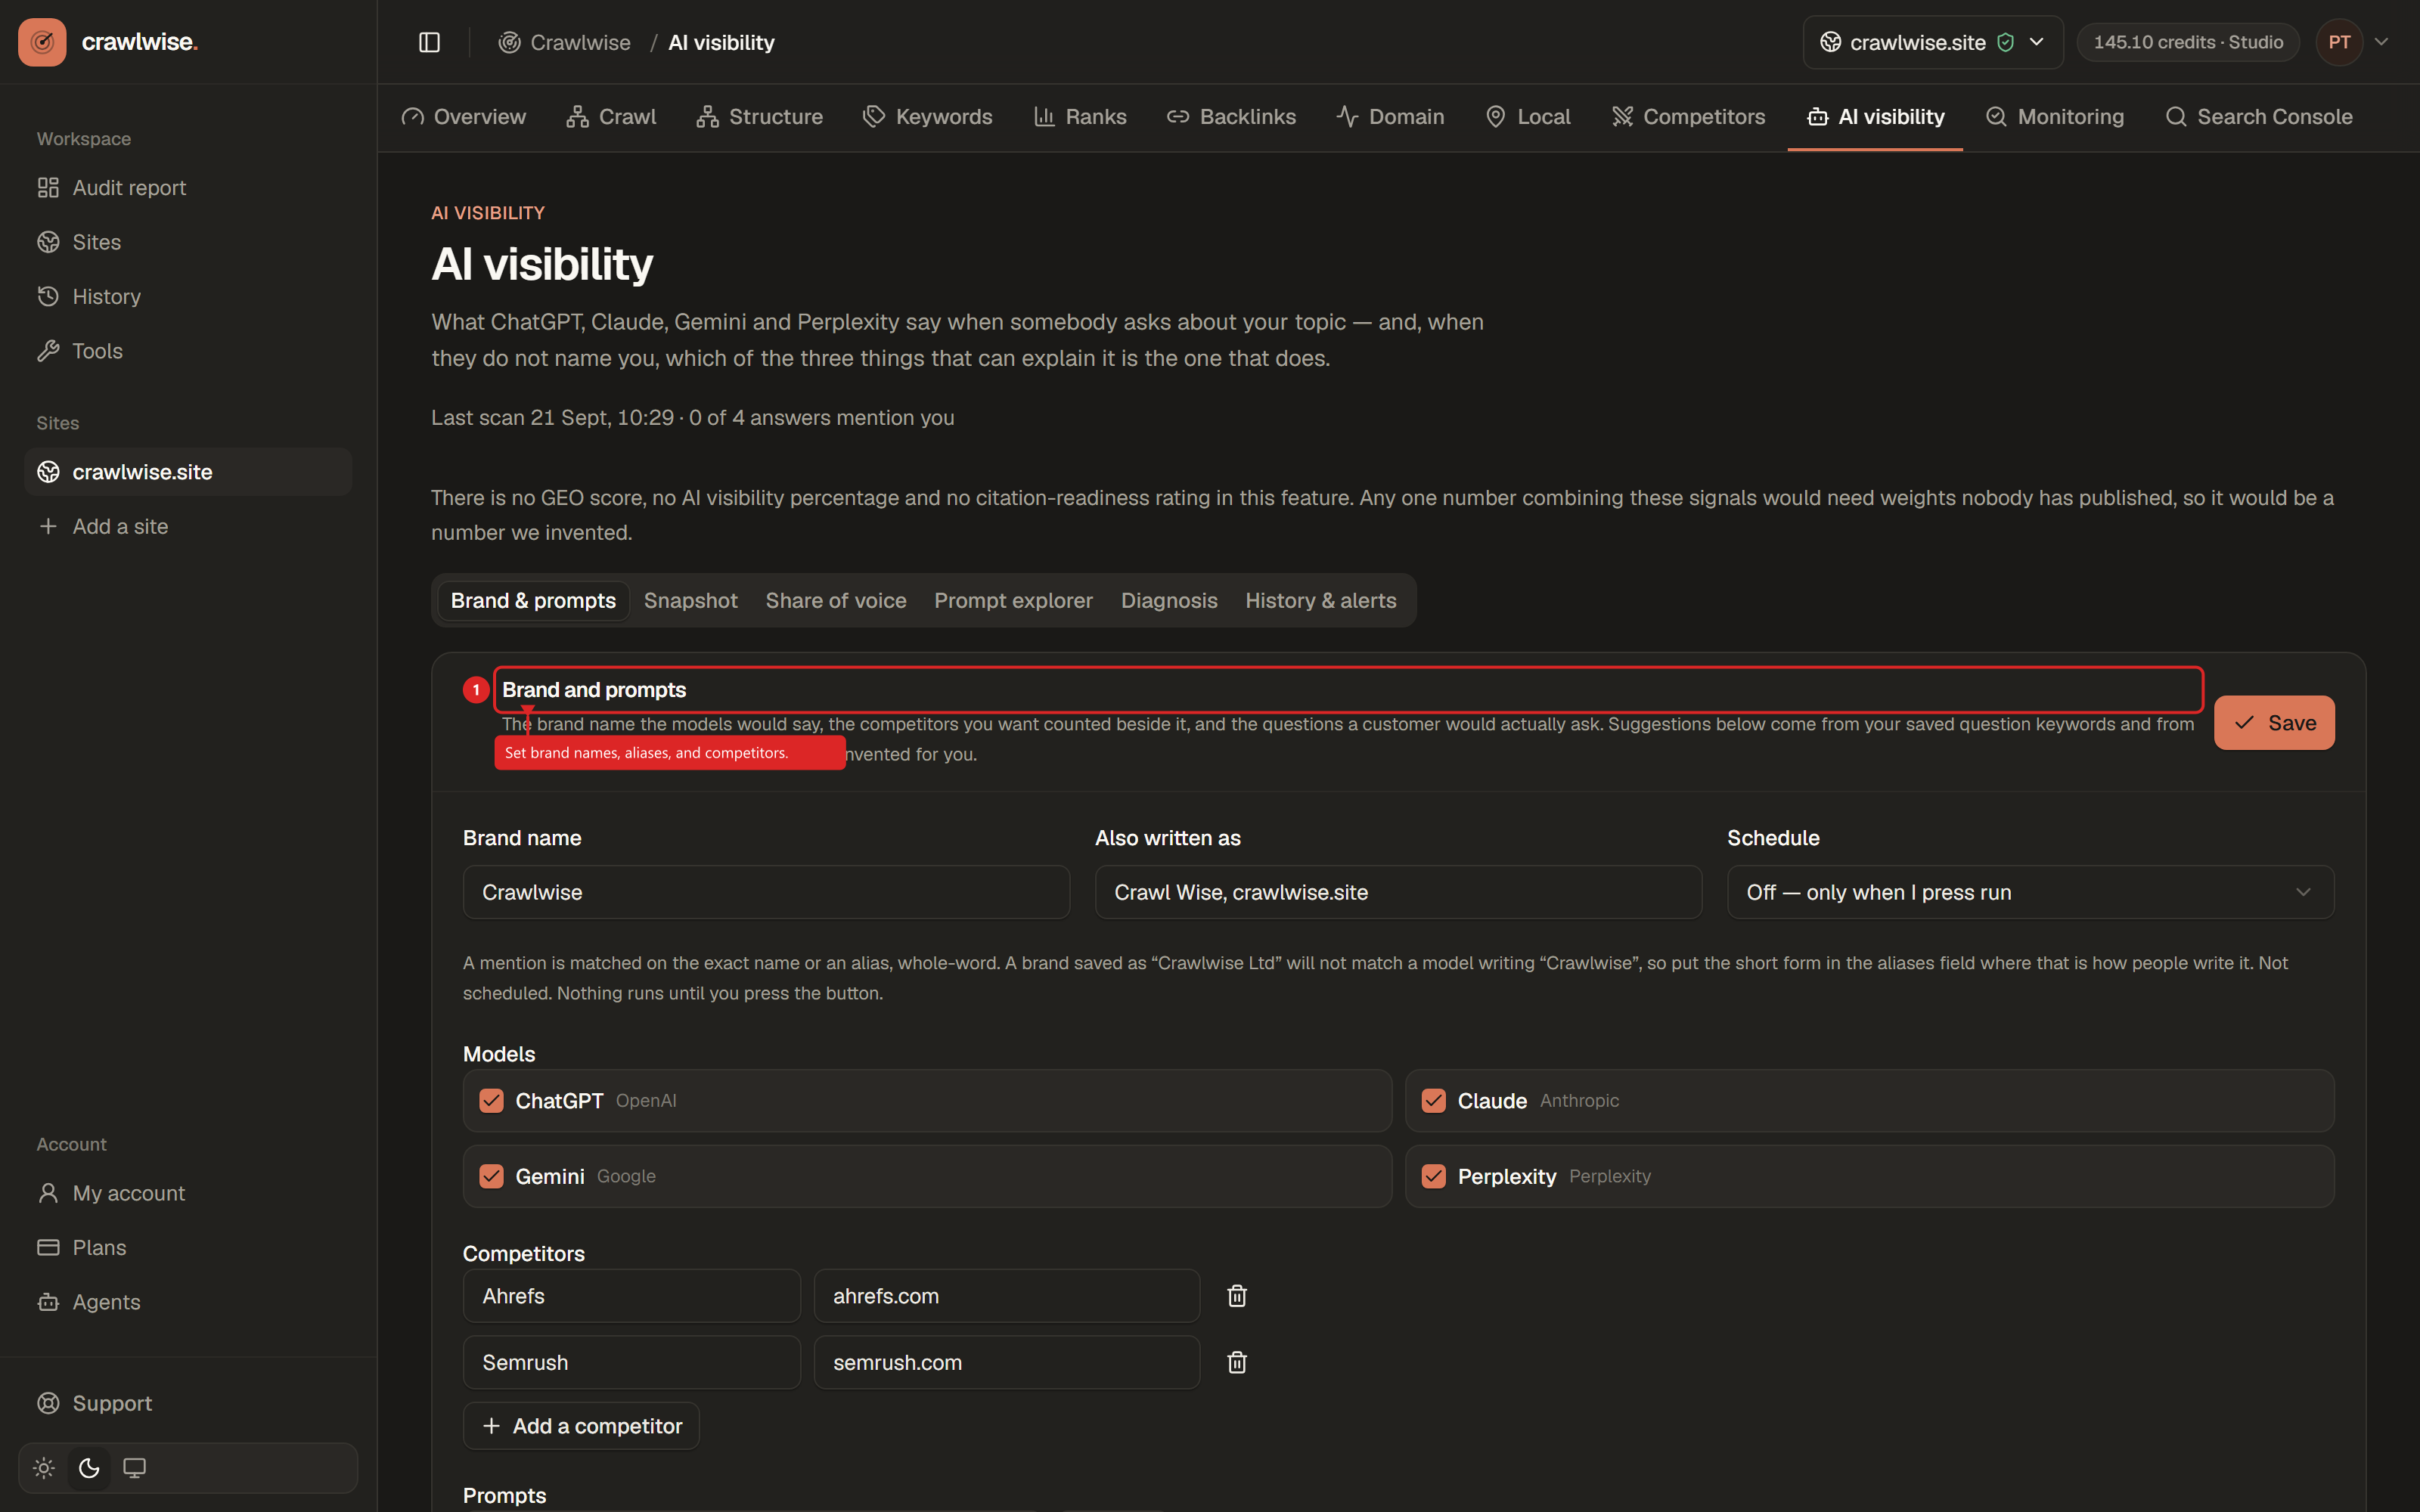This screenshot has height=1512, width=2420.
Task: Open the crawlwise.site site selector dropdown
Action: [1932, 42]
